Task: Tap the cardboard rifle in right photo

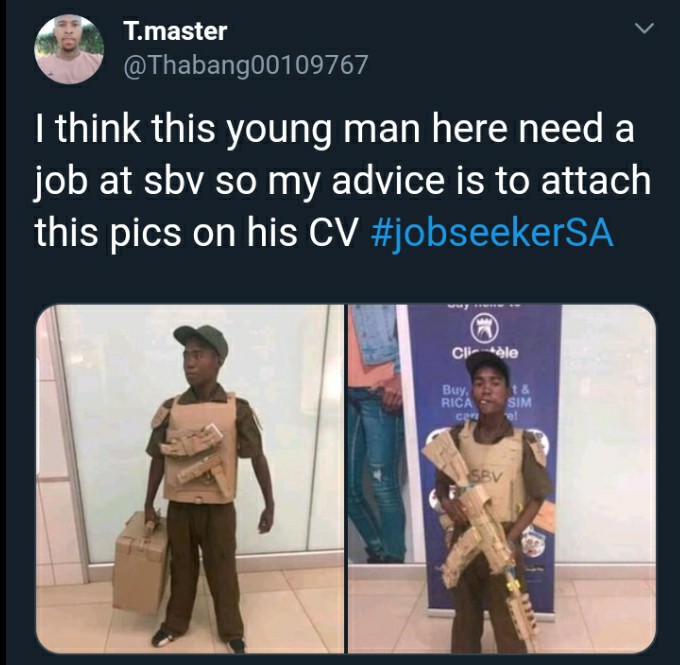Action: (x=482, y=530)
